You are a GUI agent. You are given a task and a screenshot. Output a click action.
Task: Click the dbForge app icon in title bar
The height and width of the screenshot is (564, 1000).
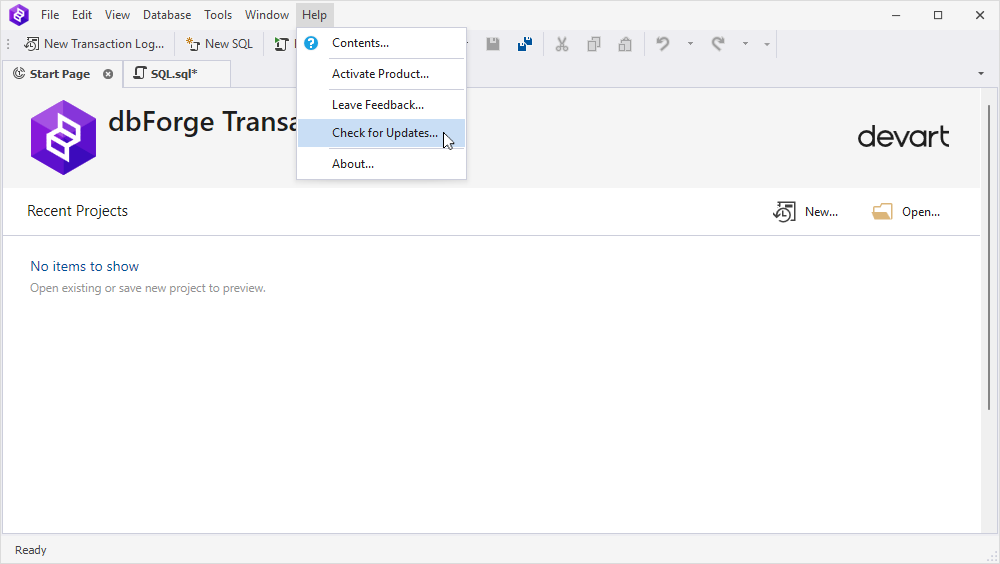[18, 15]
